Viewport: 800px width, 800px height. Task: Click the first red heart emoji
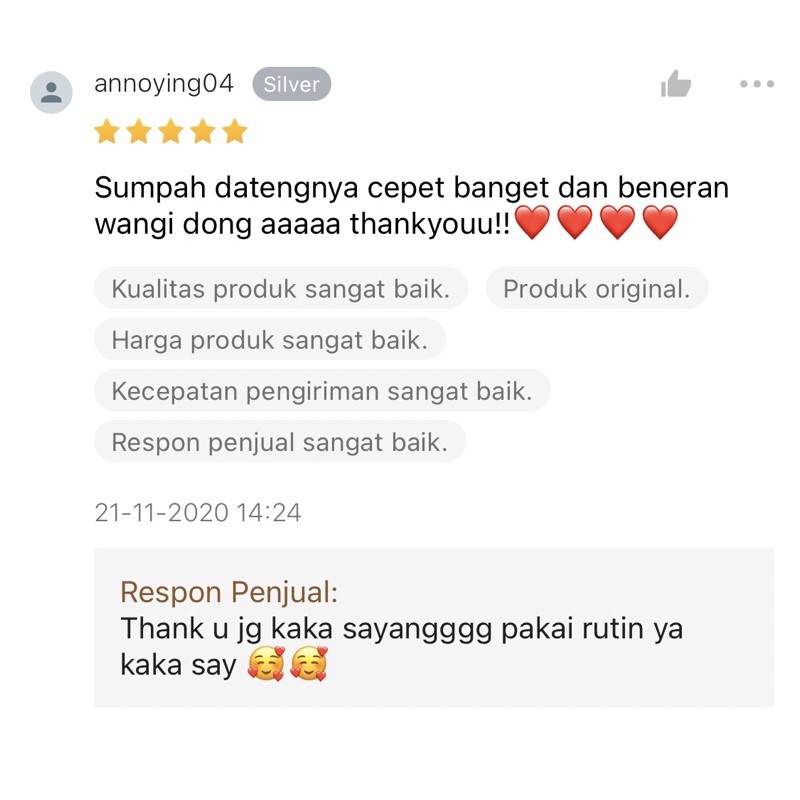click(533, 222)
